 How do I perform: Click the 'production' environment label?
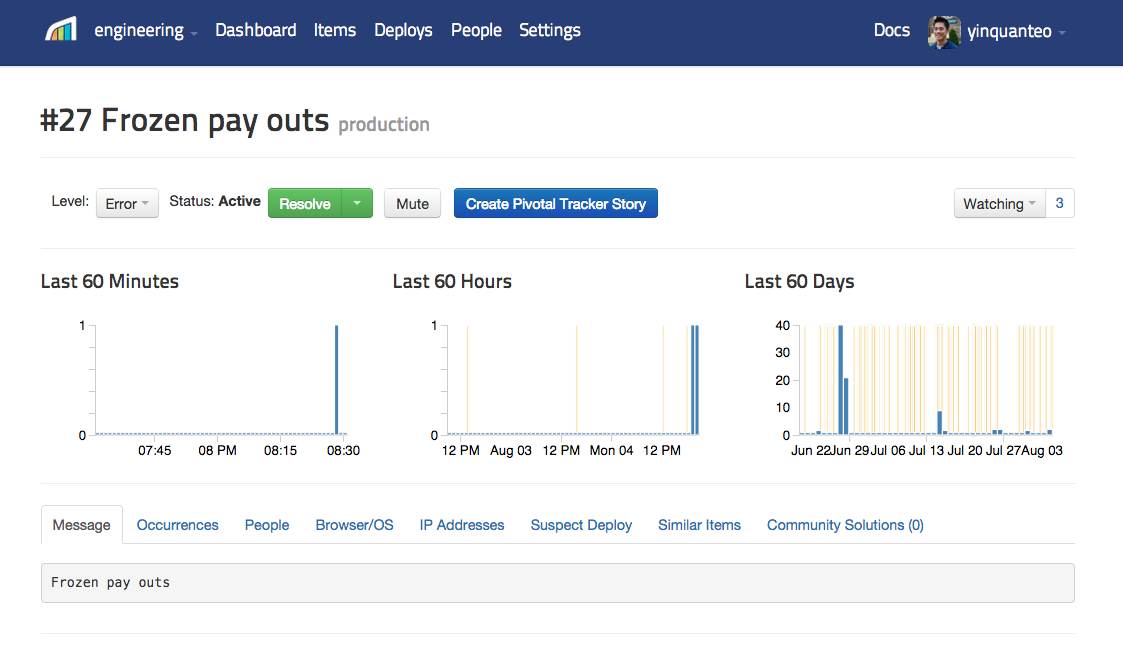[x=384, y=125]
